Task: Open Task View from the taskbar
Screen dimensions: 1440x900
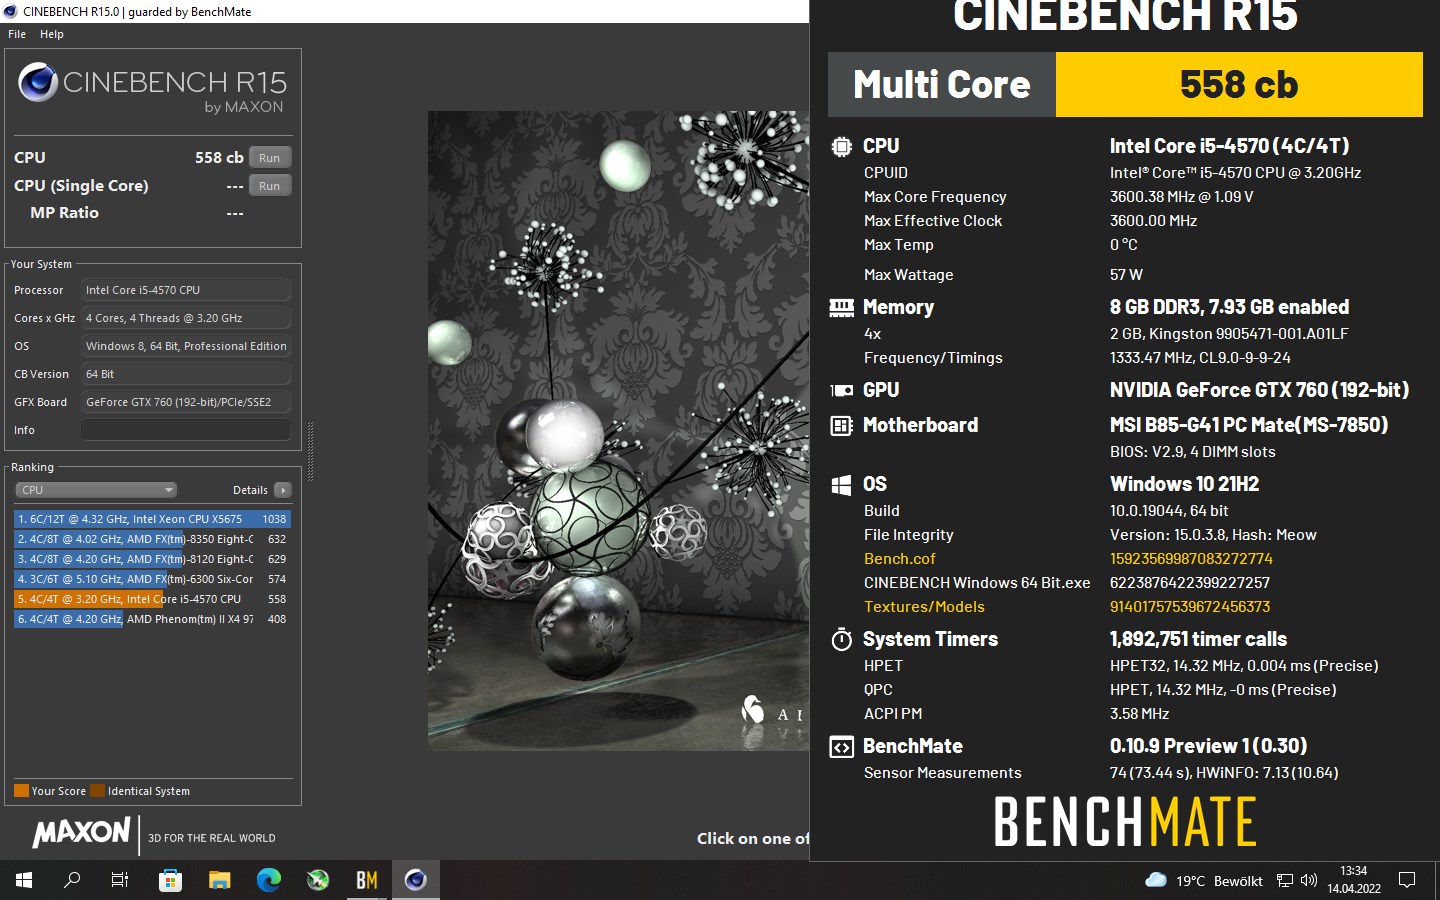Action: (120, 880)
